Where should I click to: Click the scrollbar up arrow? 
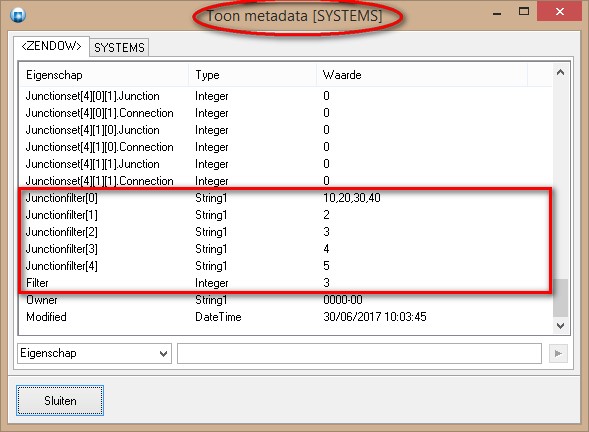[x=560, y=73]
